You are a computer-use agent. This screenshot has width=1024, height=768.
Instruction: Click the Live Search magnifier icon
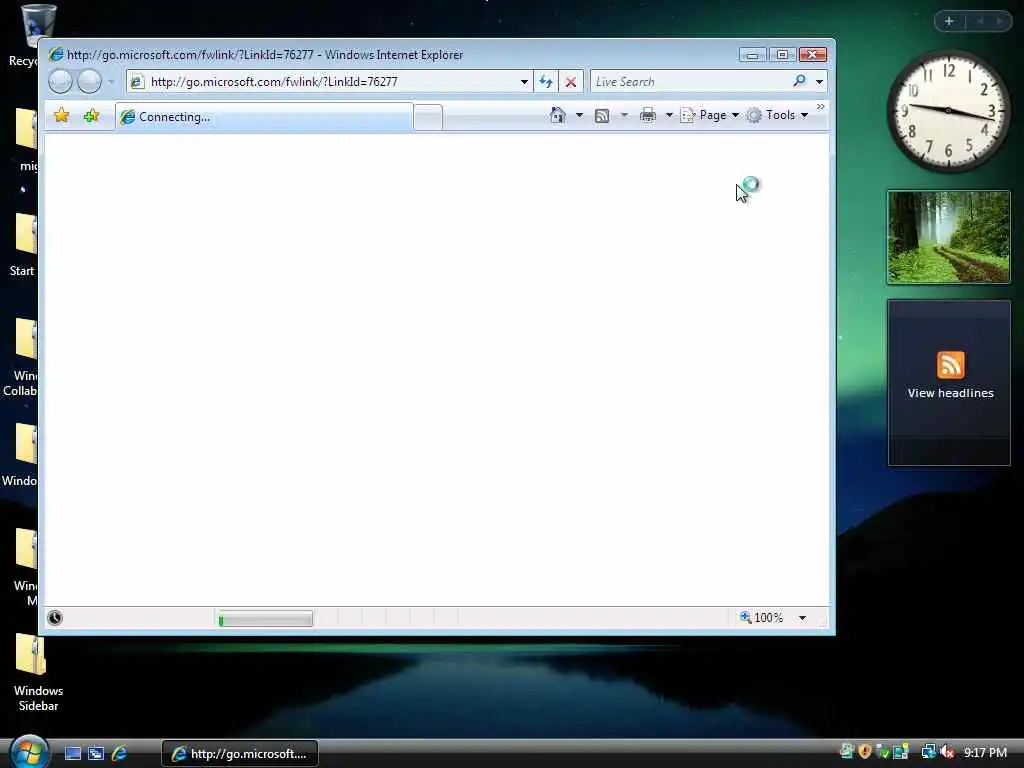click(799, 81)
